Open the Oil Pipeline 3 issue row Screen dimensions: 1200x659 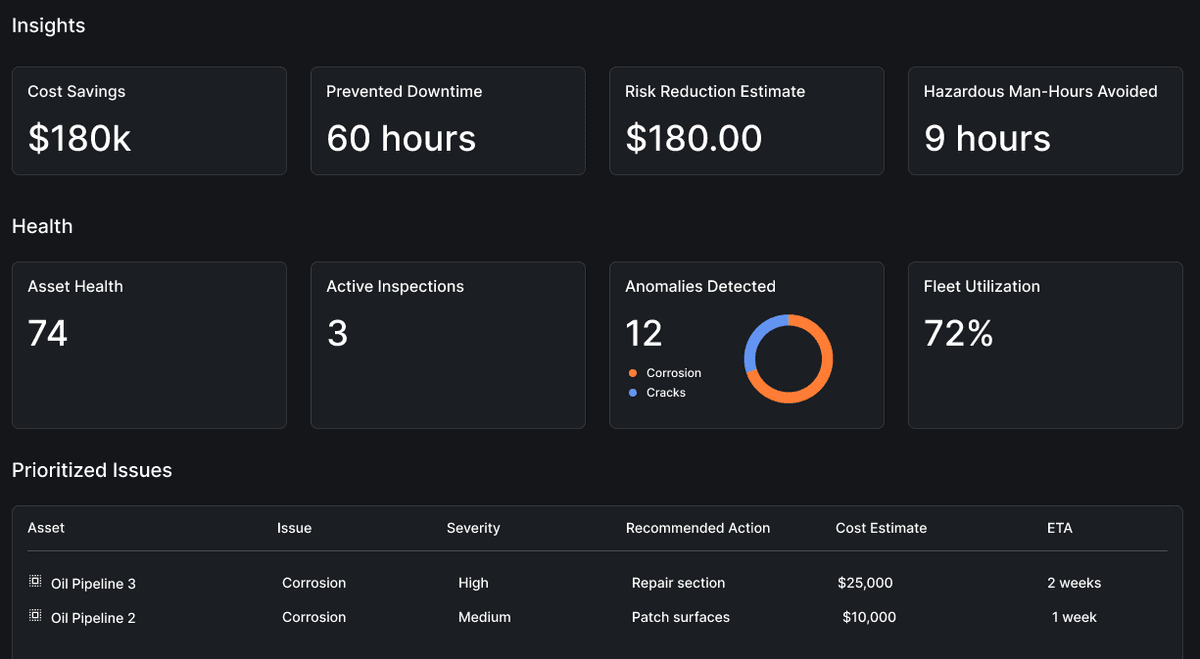point(600,583)
